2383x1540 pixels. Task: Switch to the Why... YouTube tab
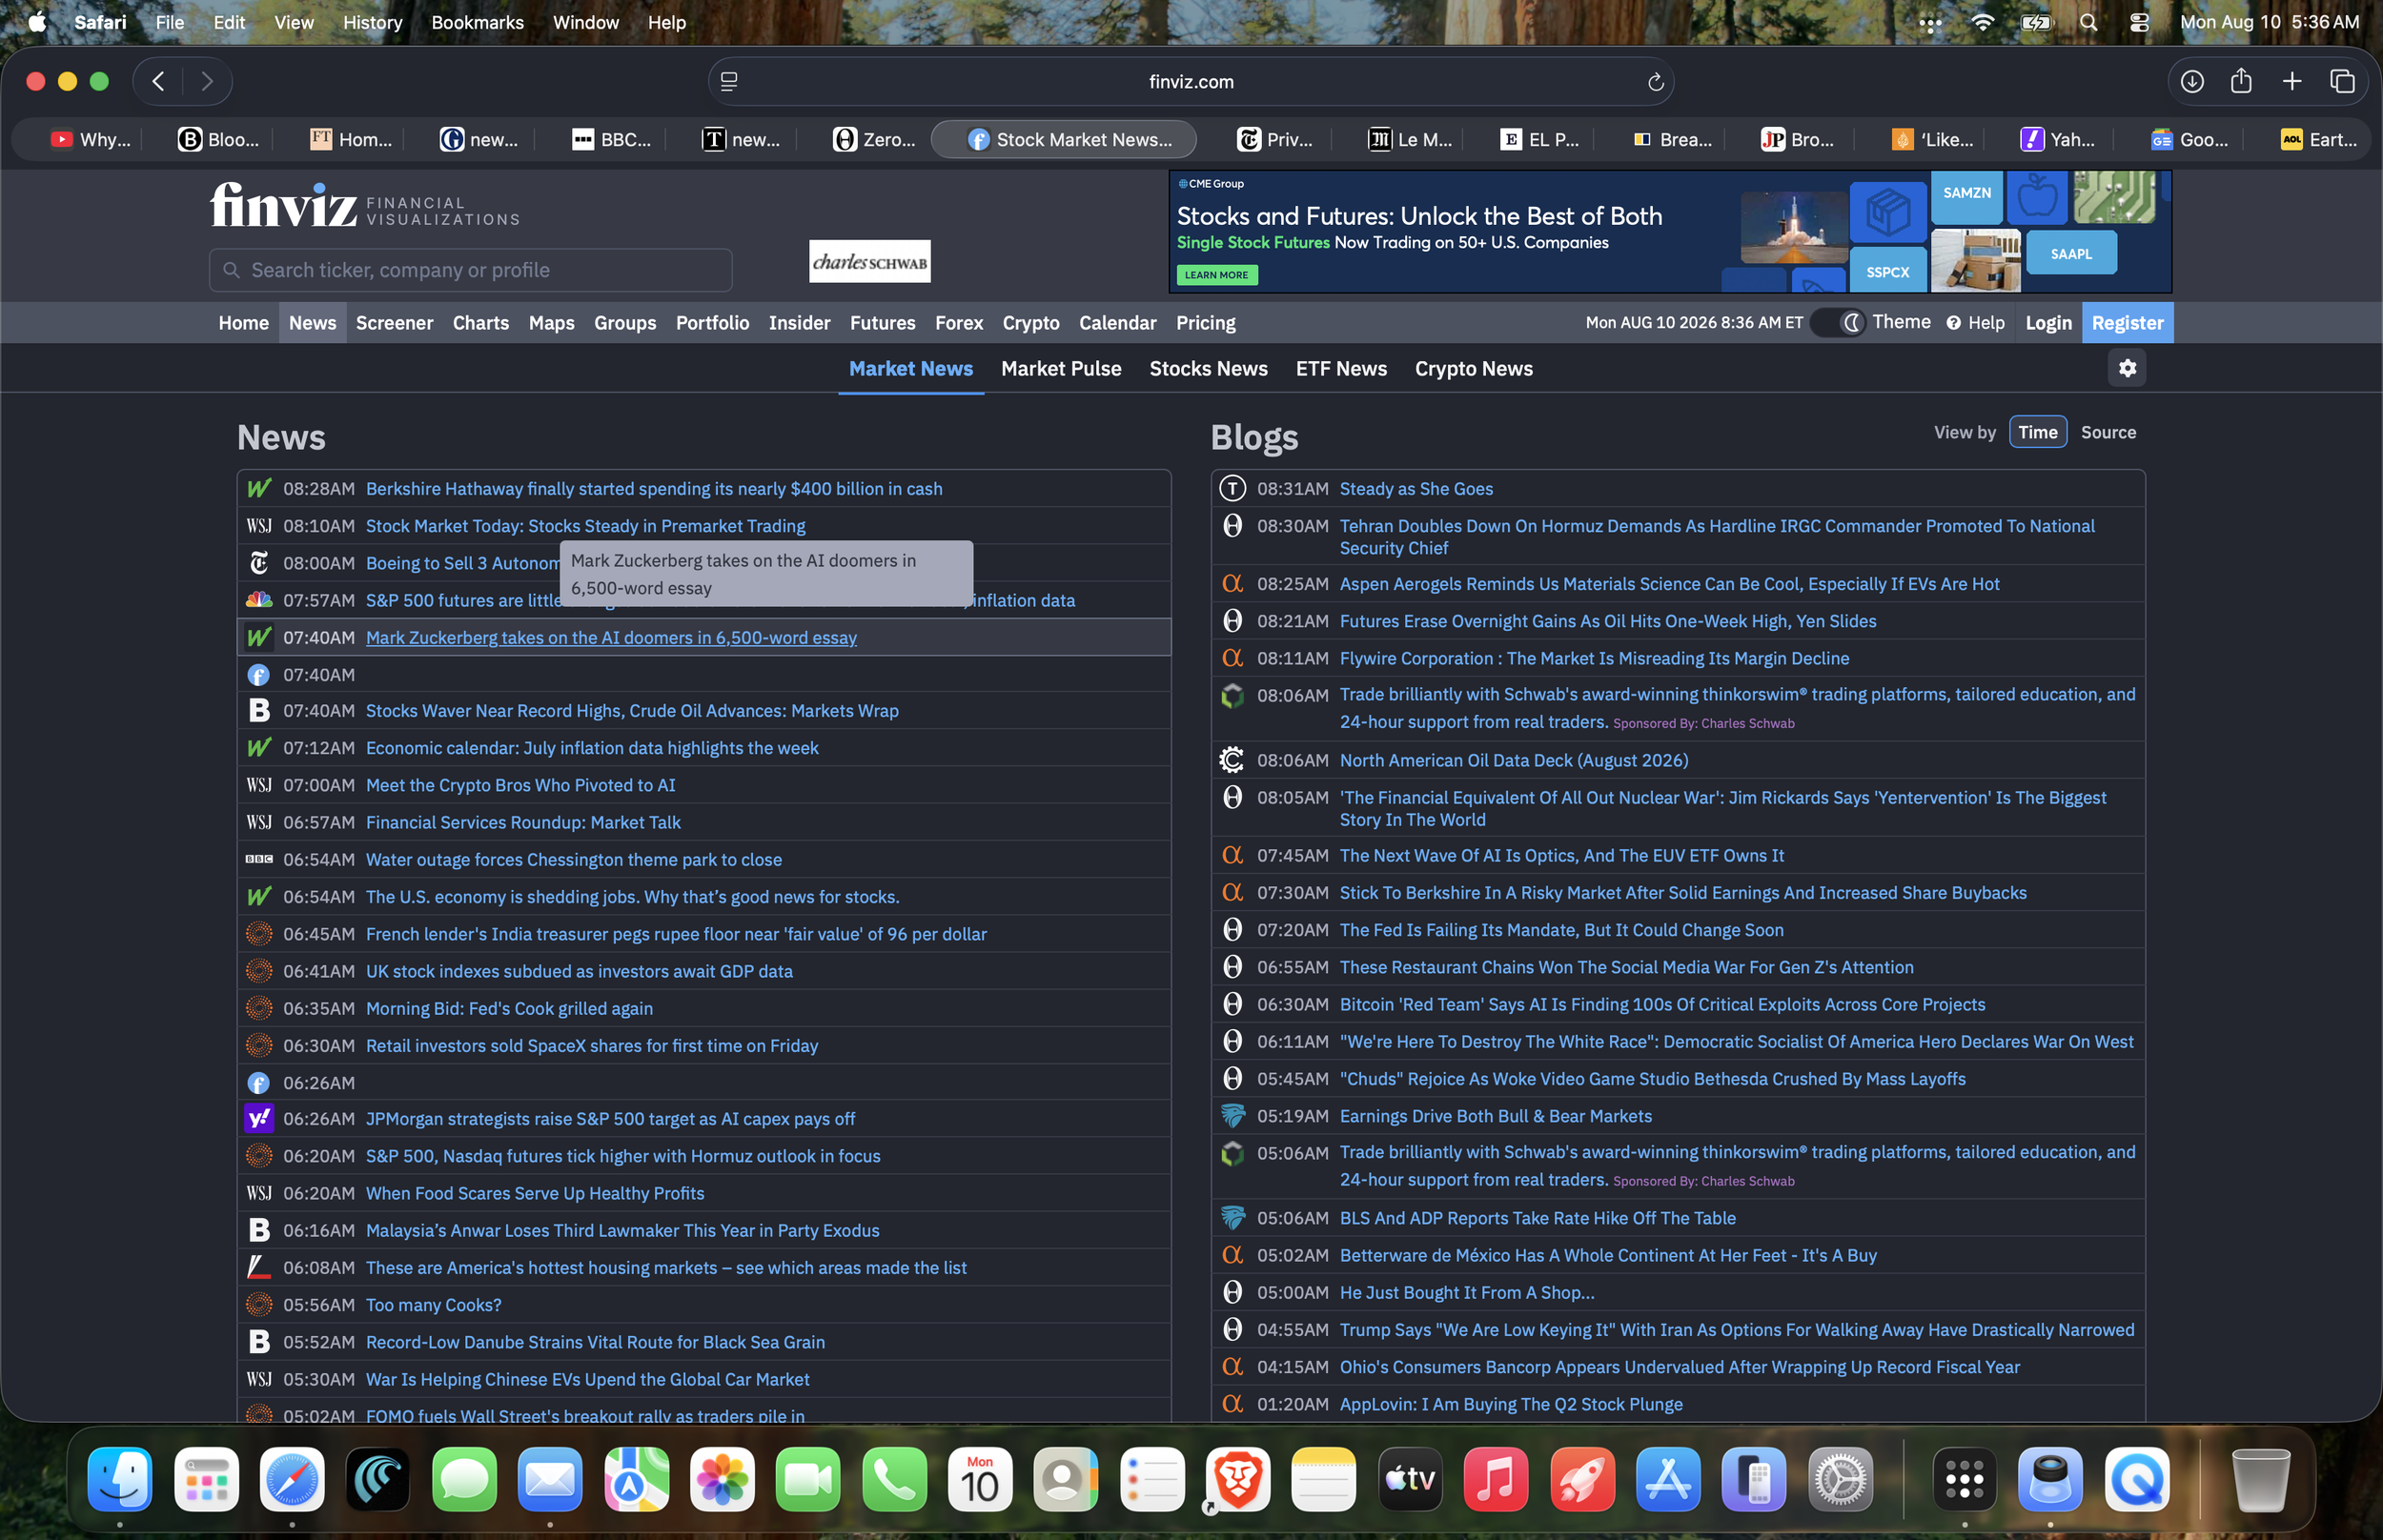91,140
